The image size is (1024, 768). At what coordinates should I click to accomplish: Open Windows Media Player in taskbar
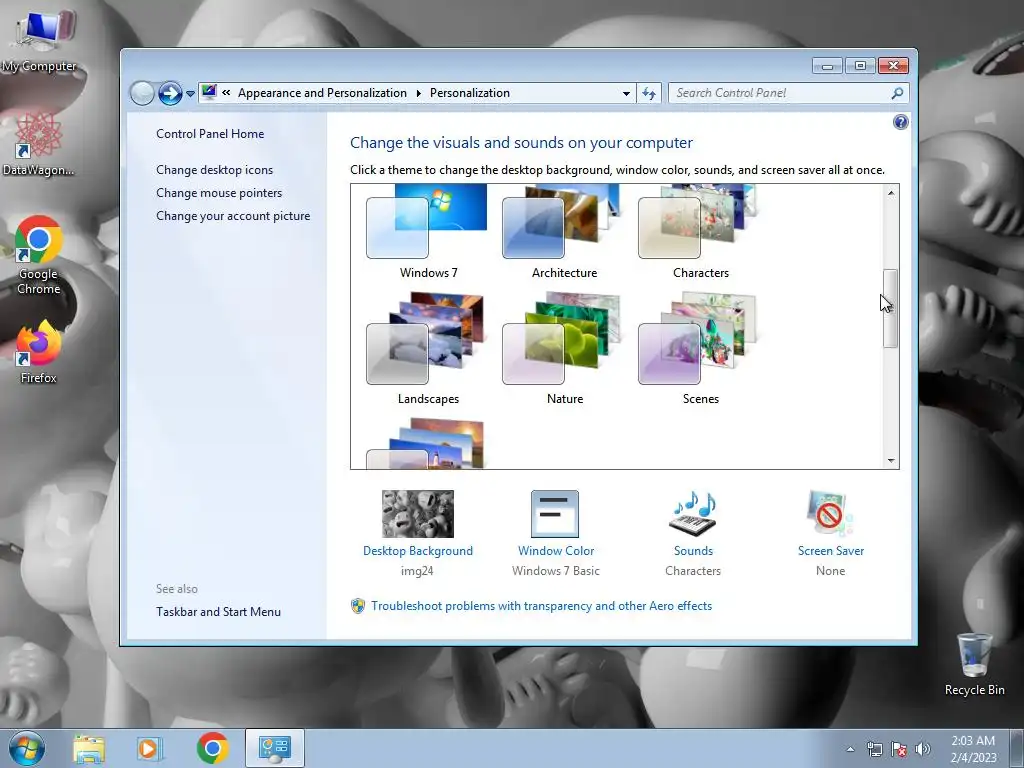(x=150, y=748)
